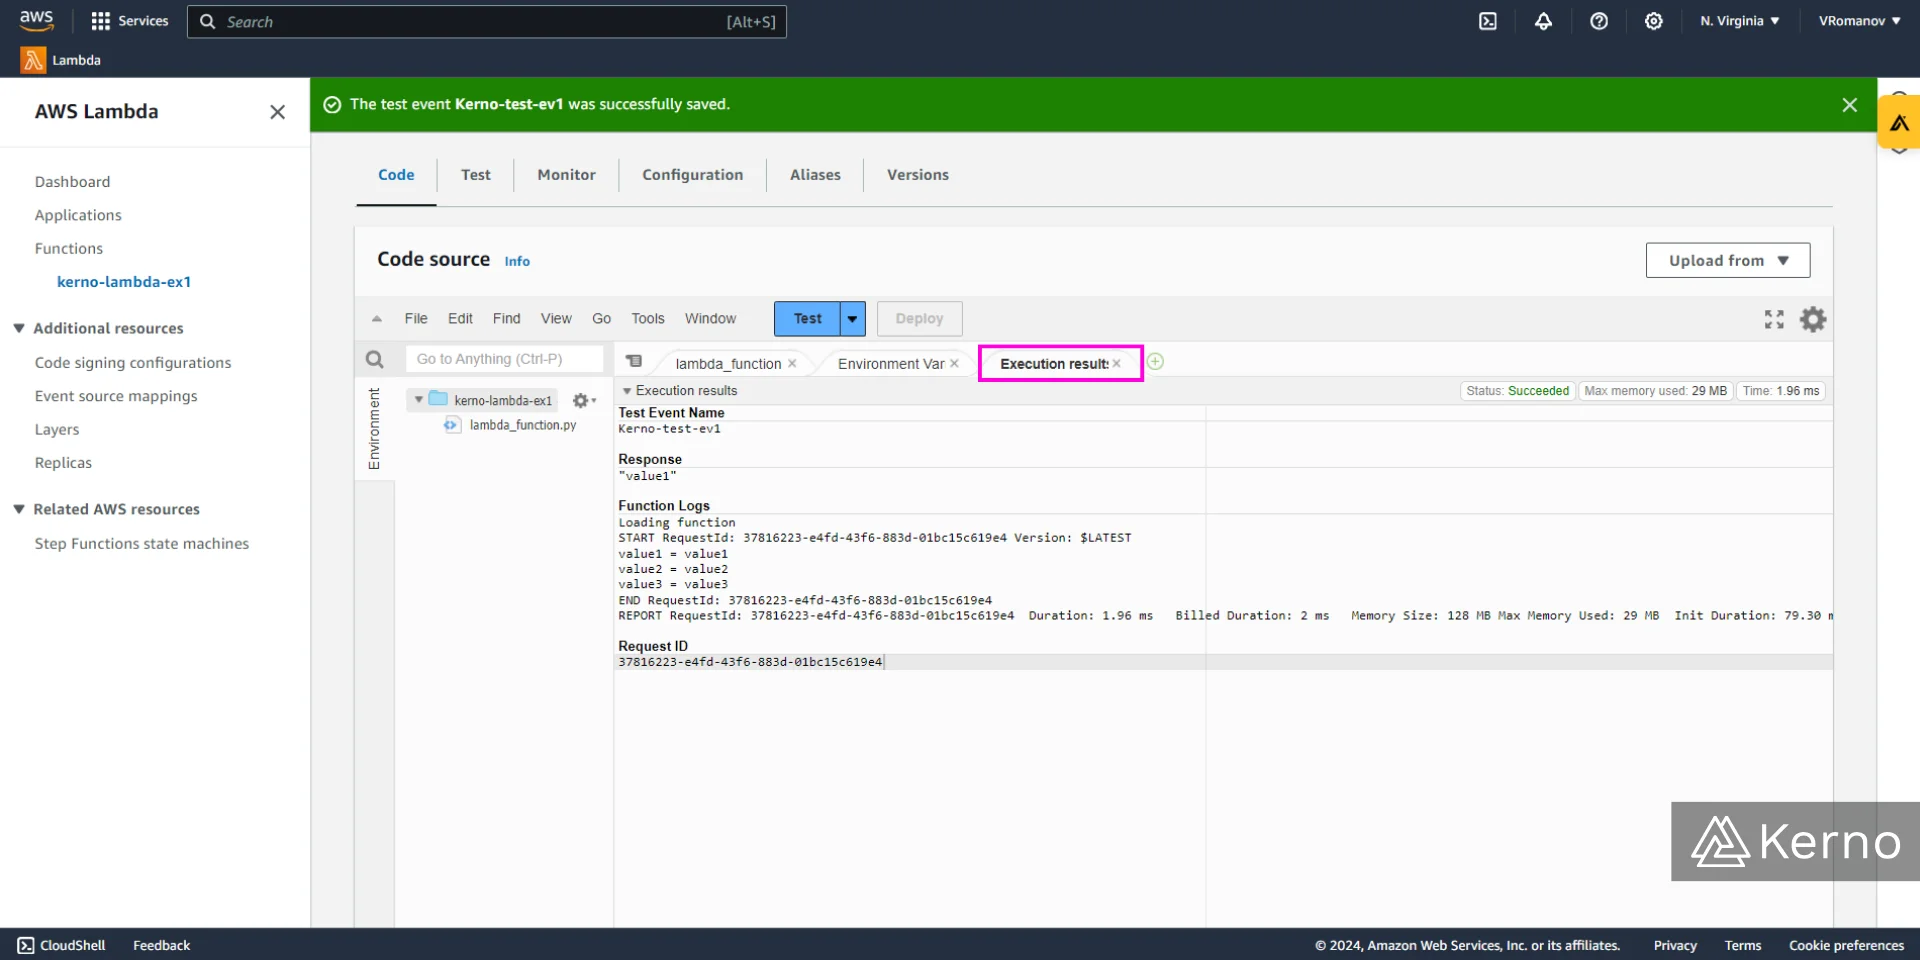Click the Go to Anything field
Screen dimensions: 1920x960
pos(504,359)
